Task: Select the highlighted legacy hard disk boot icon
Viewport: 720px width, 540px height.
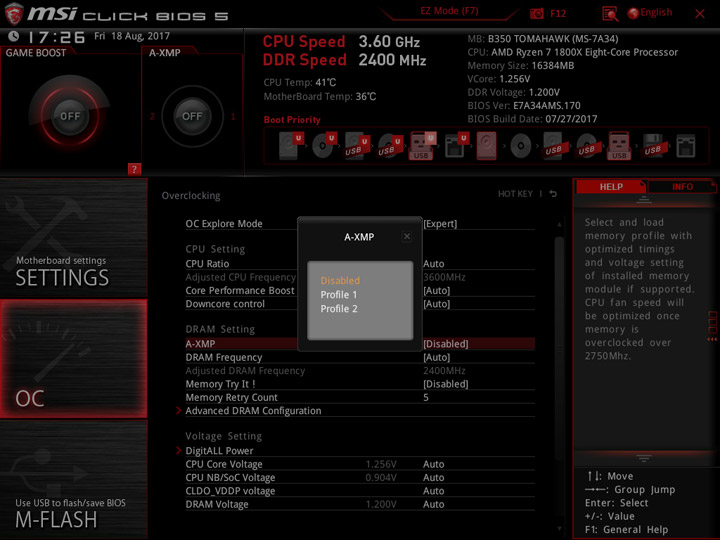Action: coord(486,146)
